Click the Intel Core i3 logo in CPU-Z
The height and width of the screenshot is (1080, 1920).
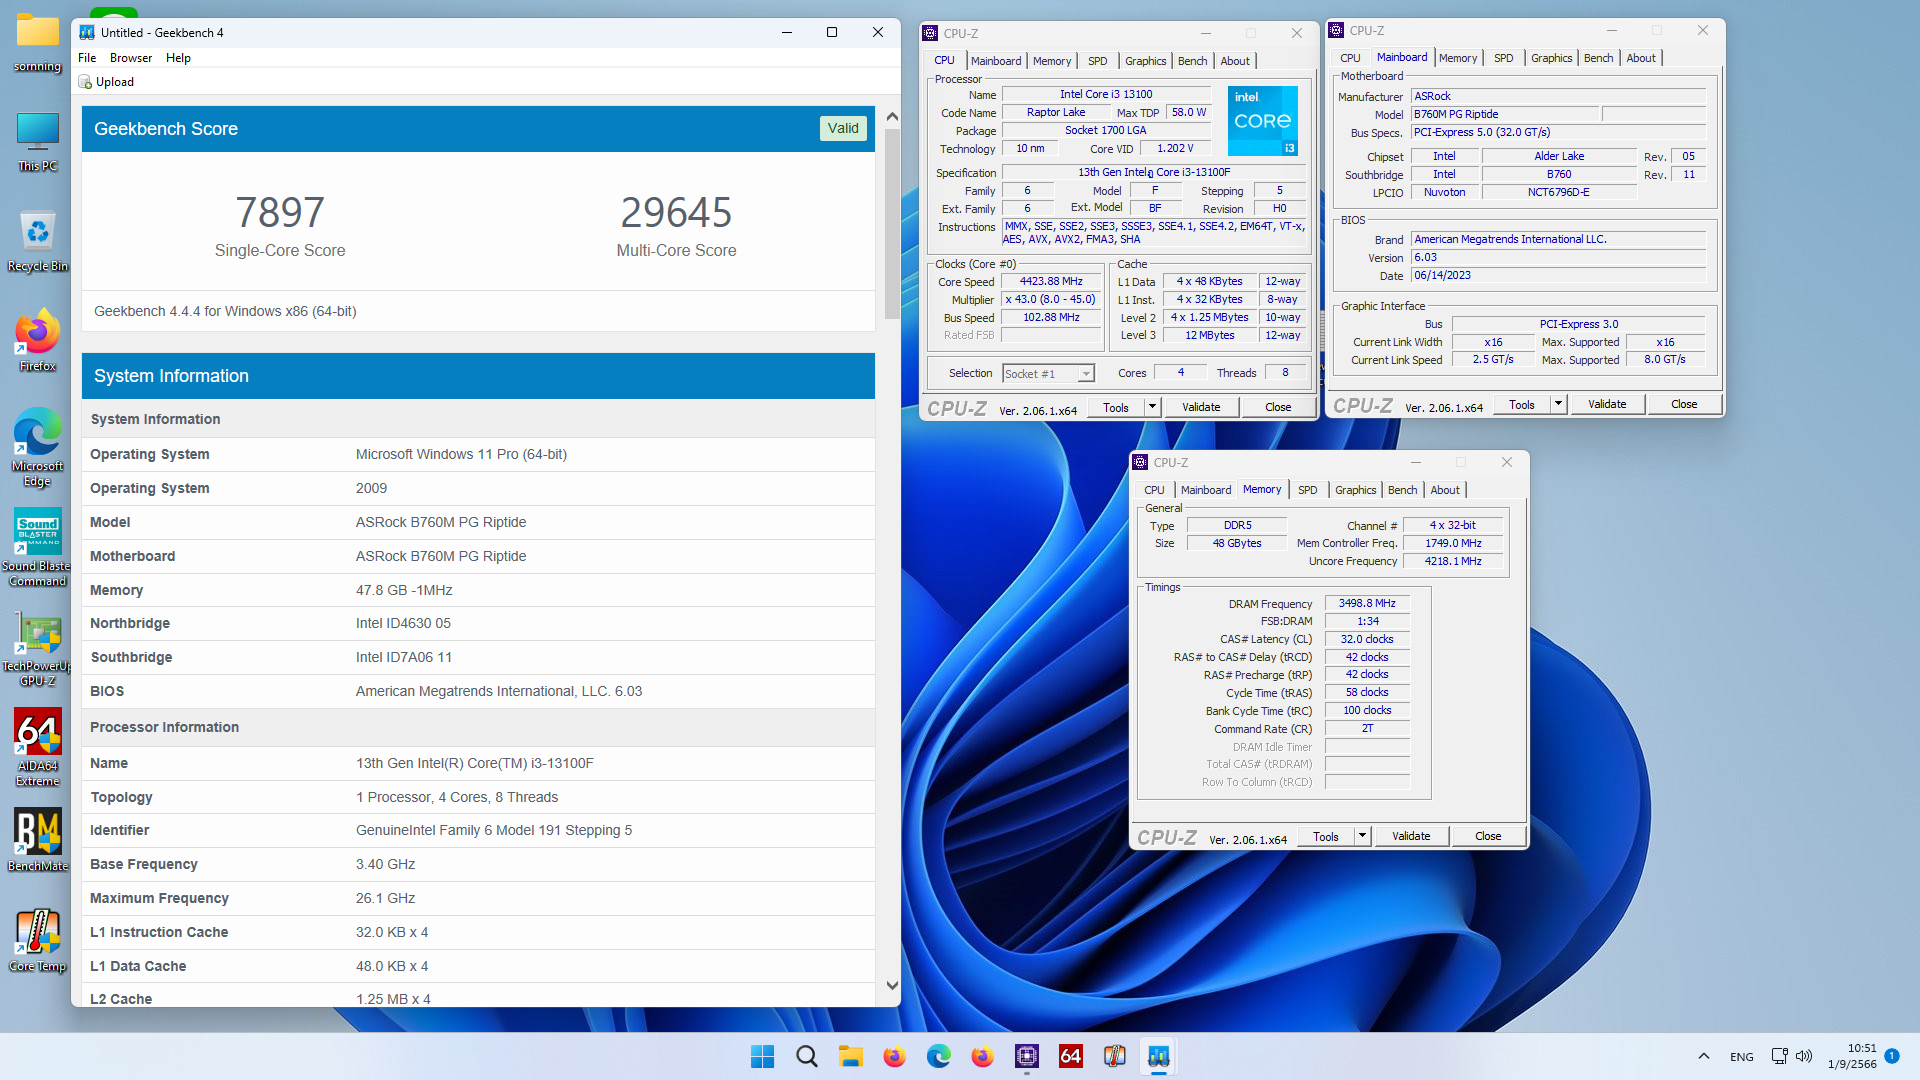pyautogui.click(x=1262, y=120)
